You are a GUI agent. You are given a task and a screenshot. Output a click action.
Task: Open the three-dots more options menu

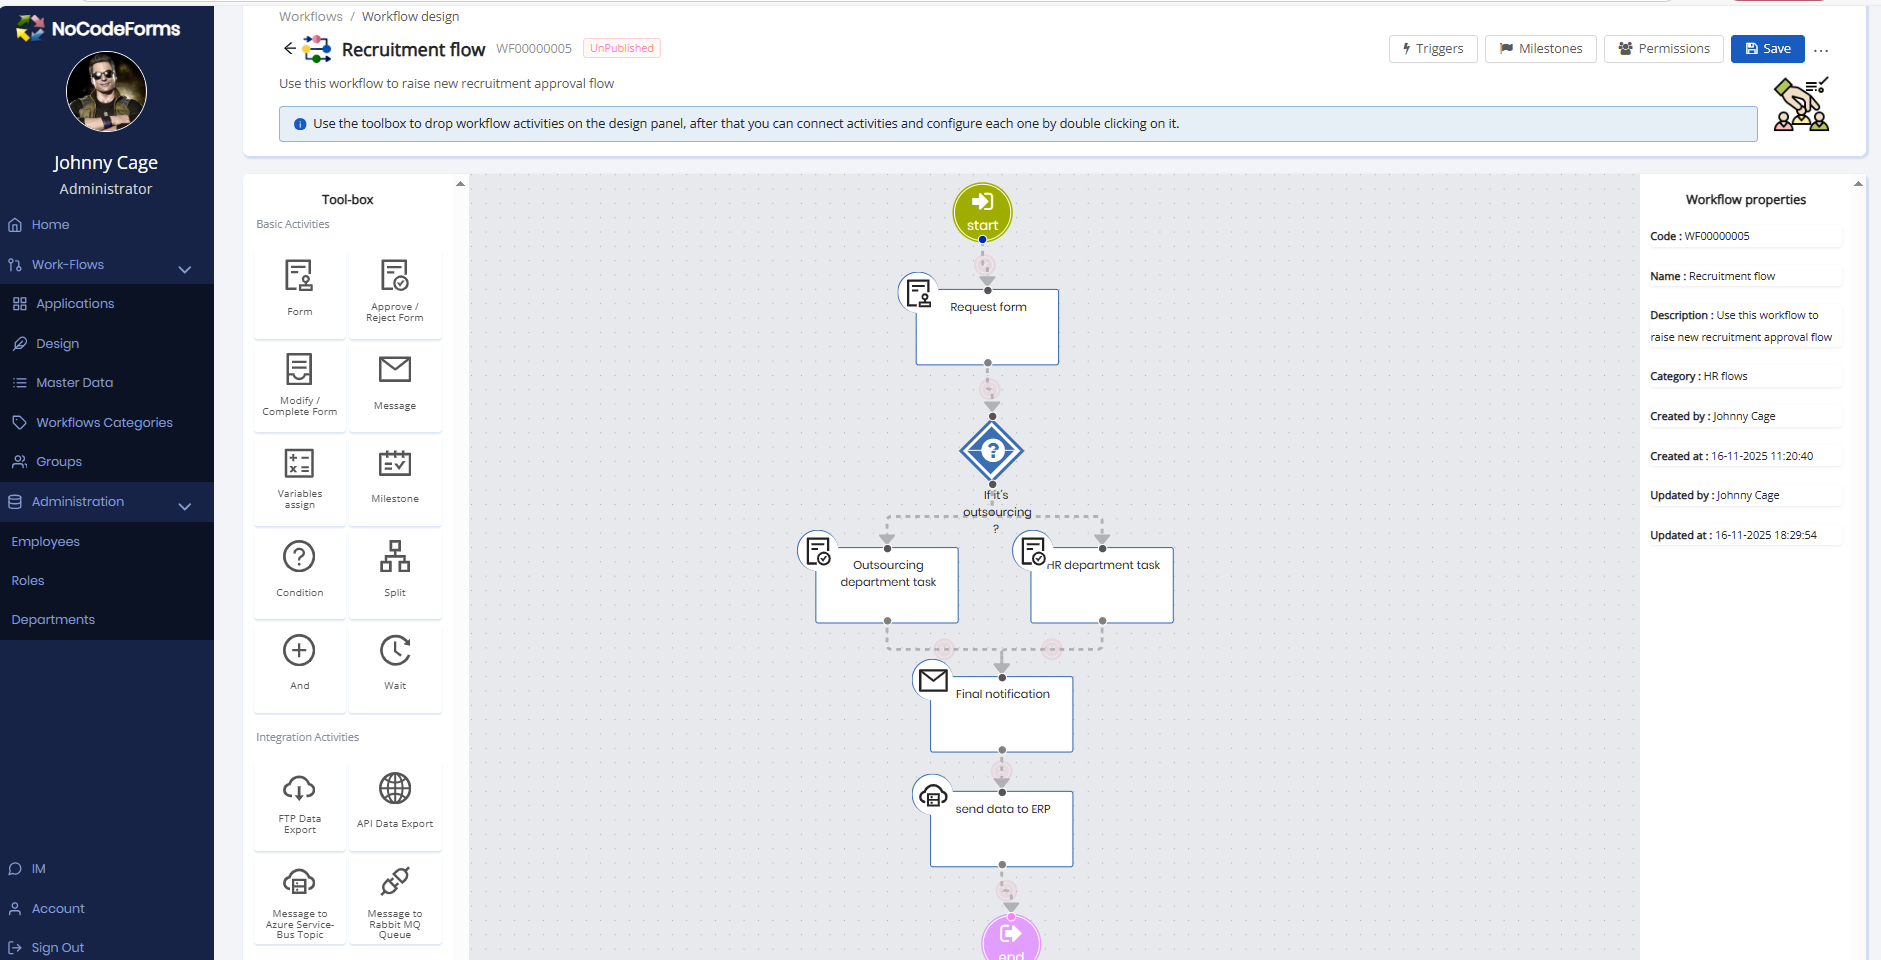coord(1821,50)
